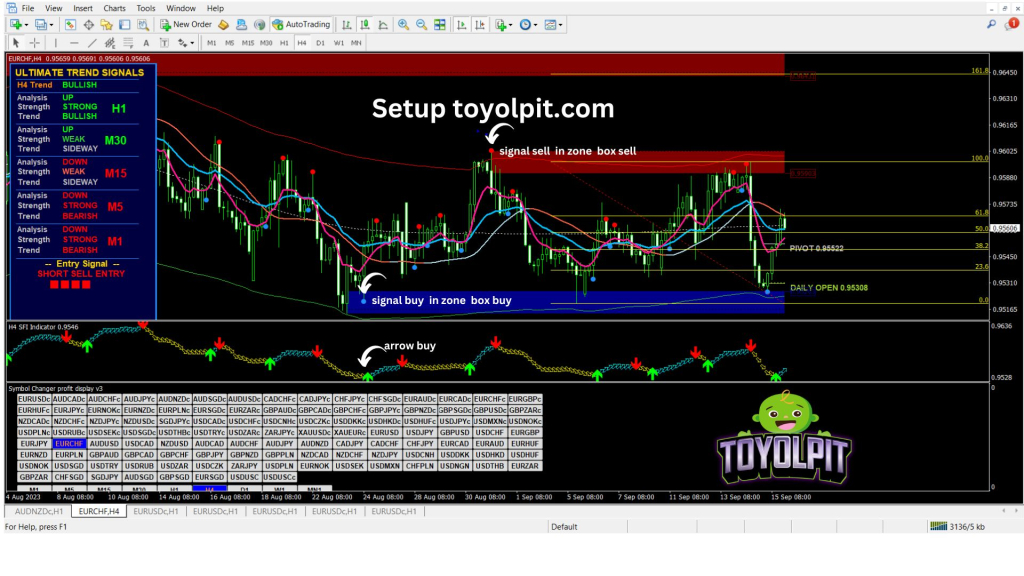
Task: Open the search magnifier icon
Action: (991, 24)
